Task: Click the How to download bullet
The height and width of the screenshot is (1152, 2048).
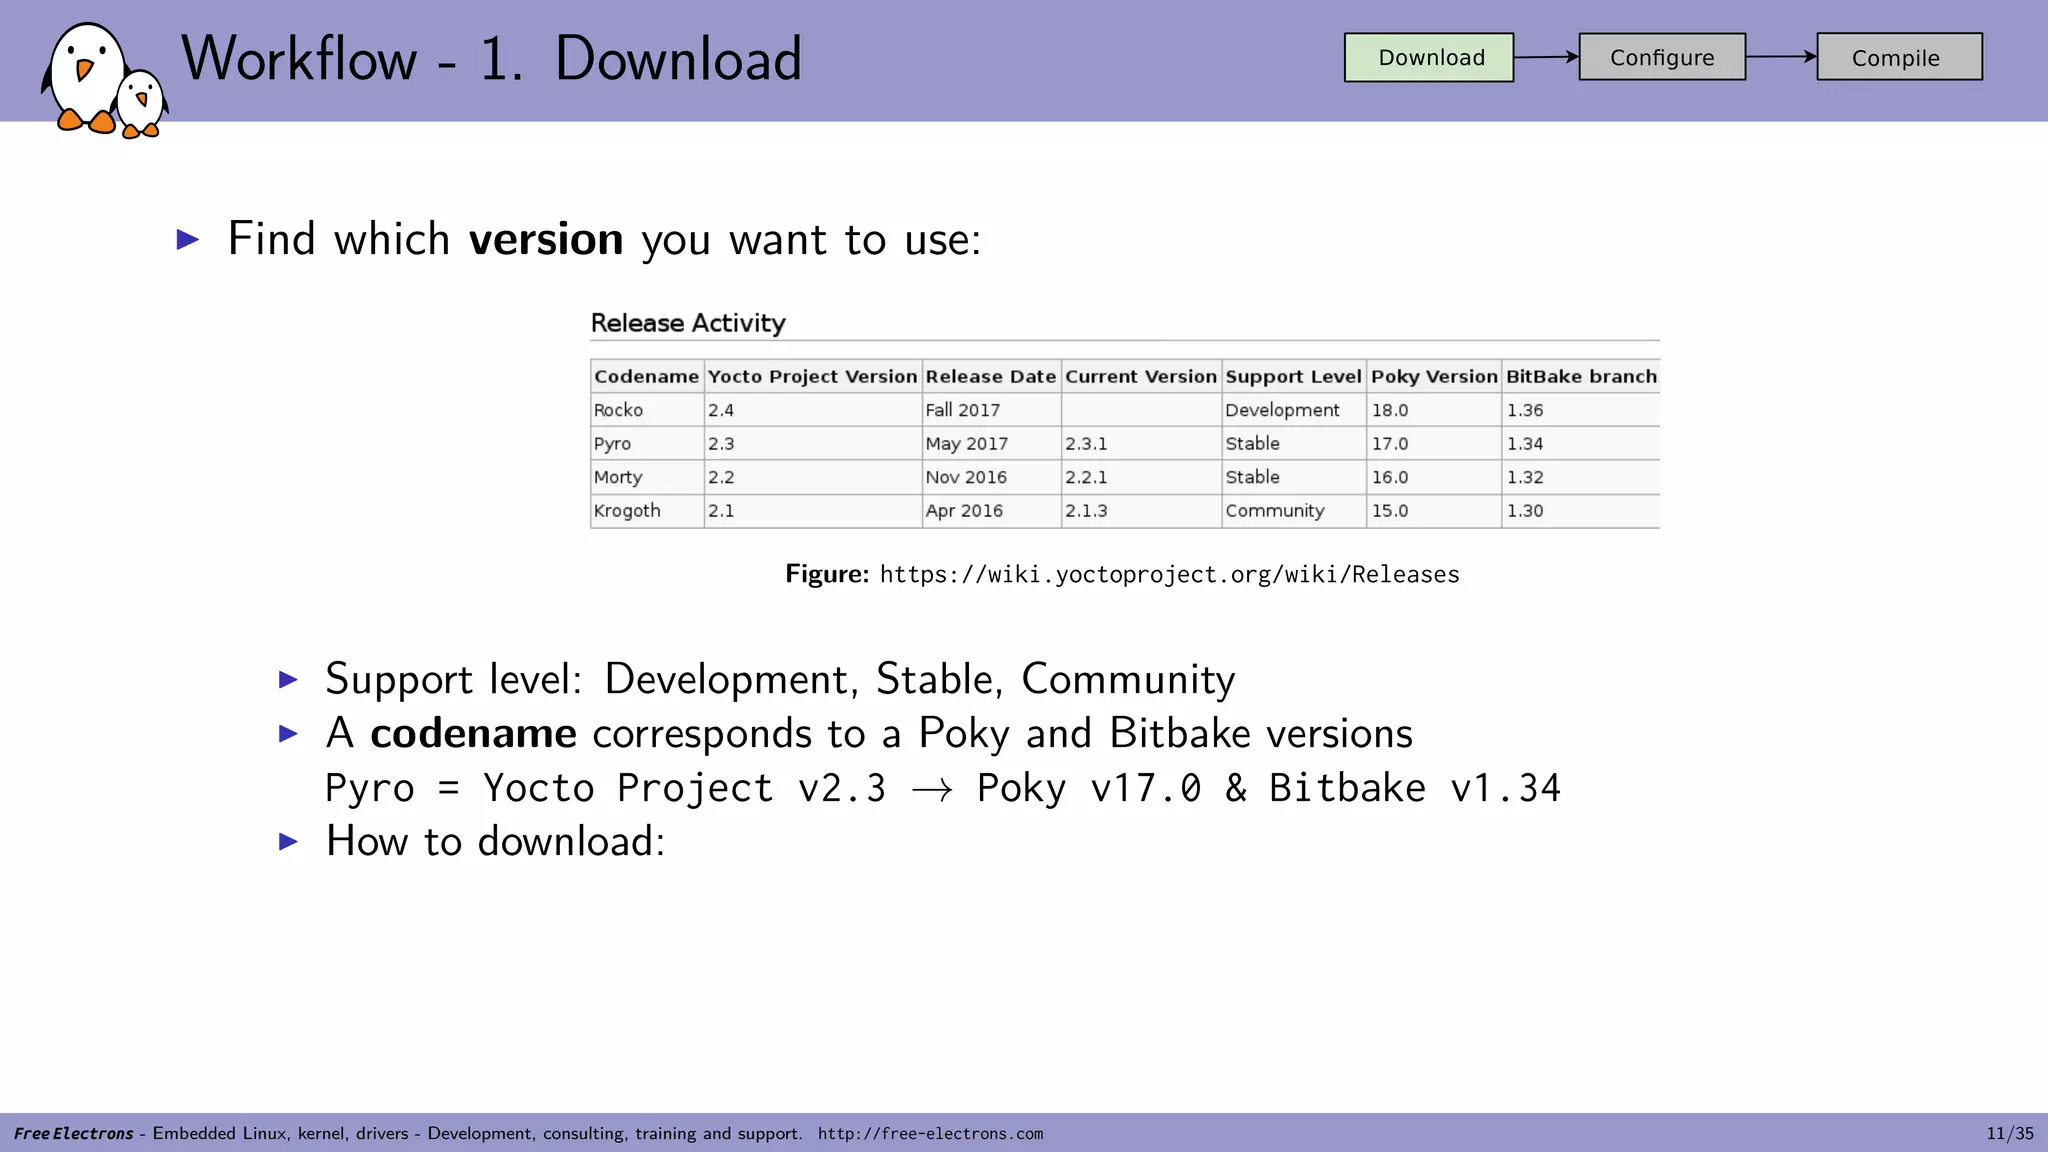Action: pyautogui.click(x=495, y=841)
